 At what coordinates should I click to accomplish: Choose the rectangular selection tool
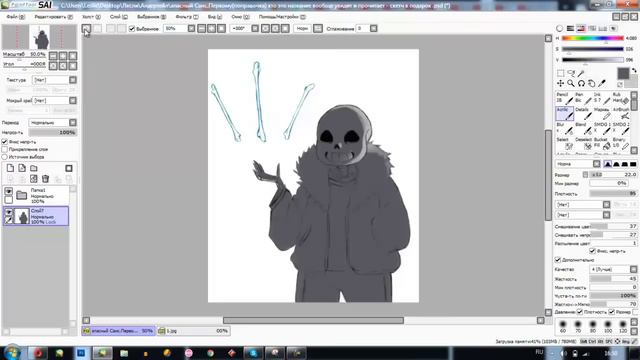coord(560,73)
